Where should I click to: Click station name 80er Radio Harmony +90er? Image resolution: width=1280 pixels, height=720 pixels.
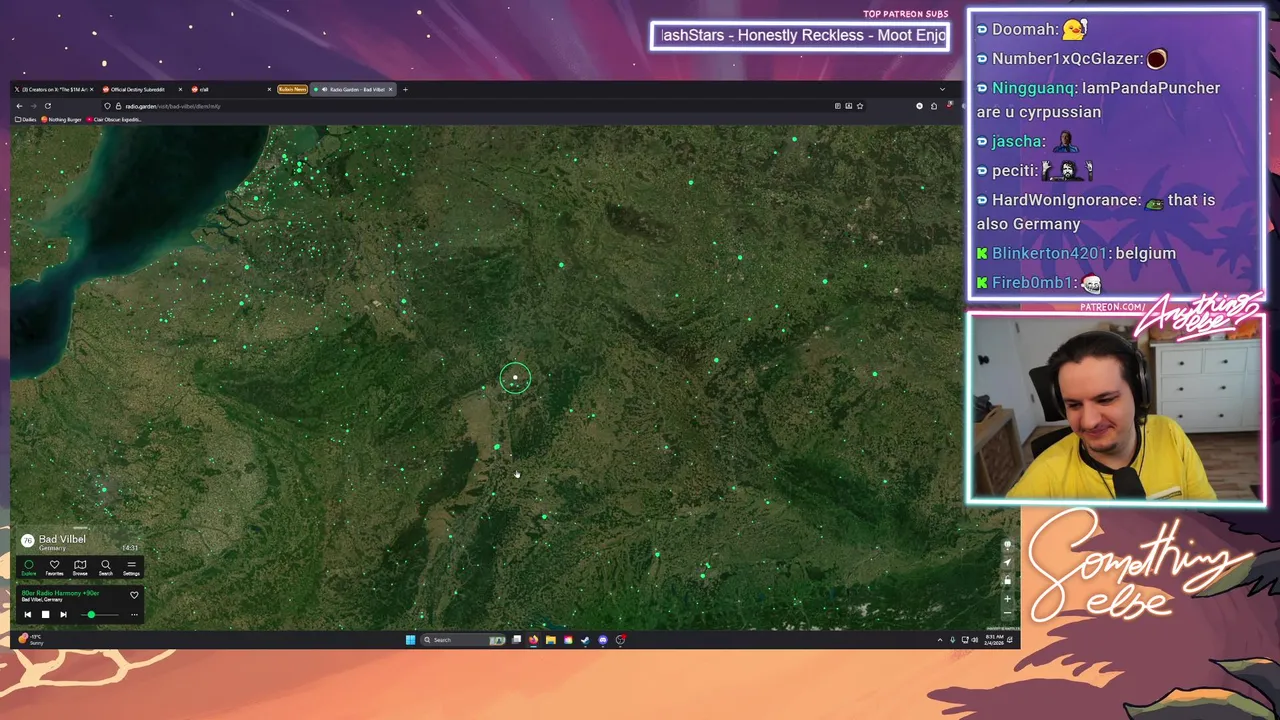[x=60, y=593]
